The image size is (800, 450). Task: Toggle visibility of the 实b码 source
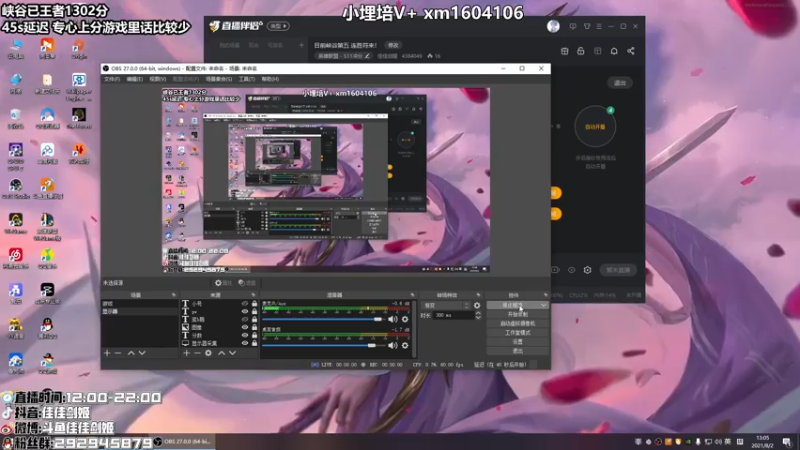[245, 319]
